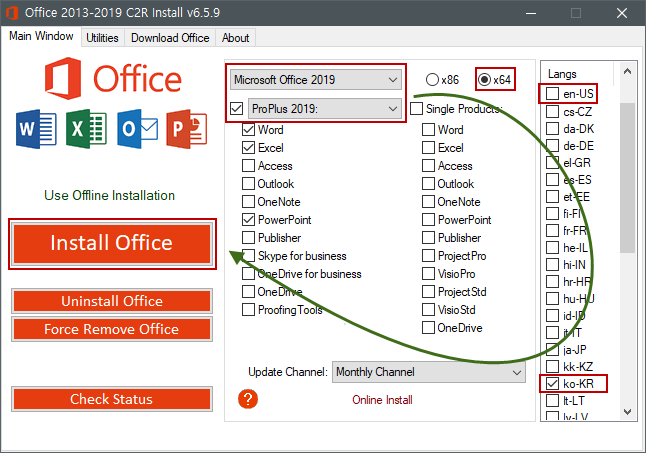Check Access under Single Products

428,166
